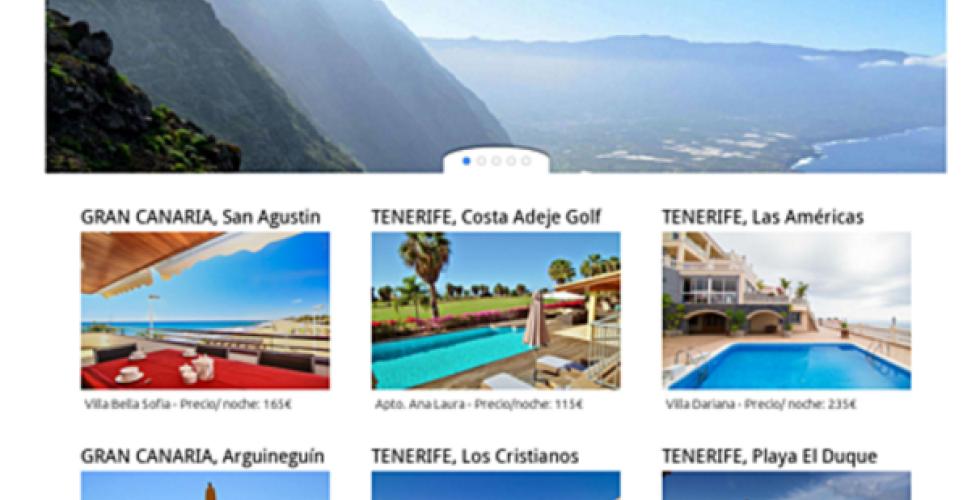This screenshot has width=980, height=500.
Task: Select the second carousel dot indicator
Action: (x=481, y=161)
